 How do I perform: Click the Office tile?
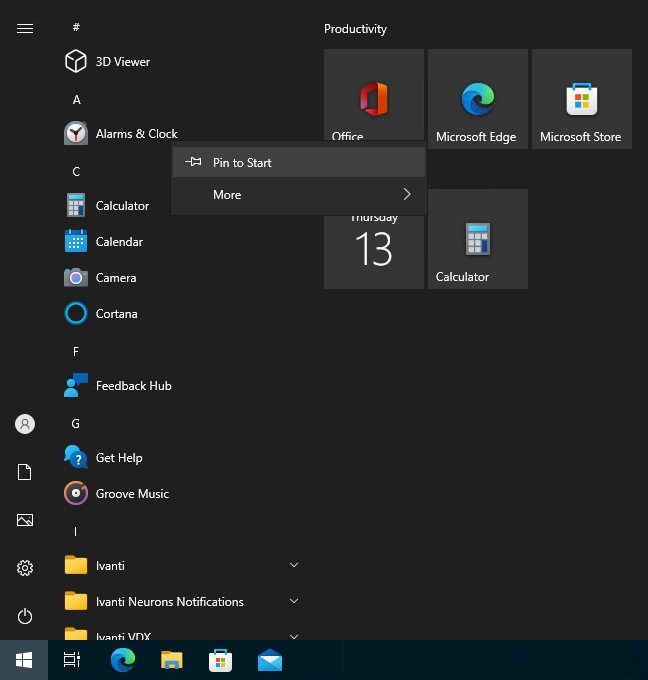pyautogui.click(x=374, y=95)
